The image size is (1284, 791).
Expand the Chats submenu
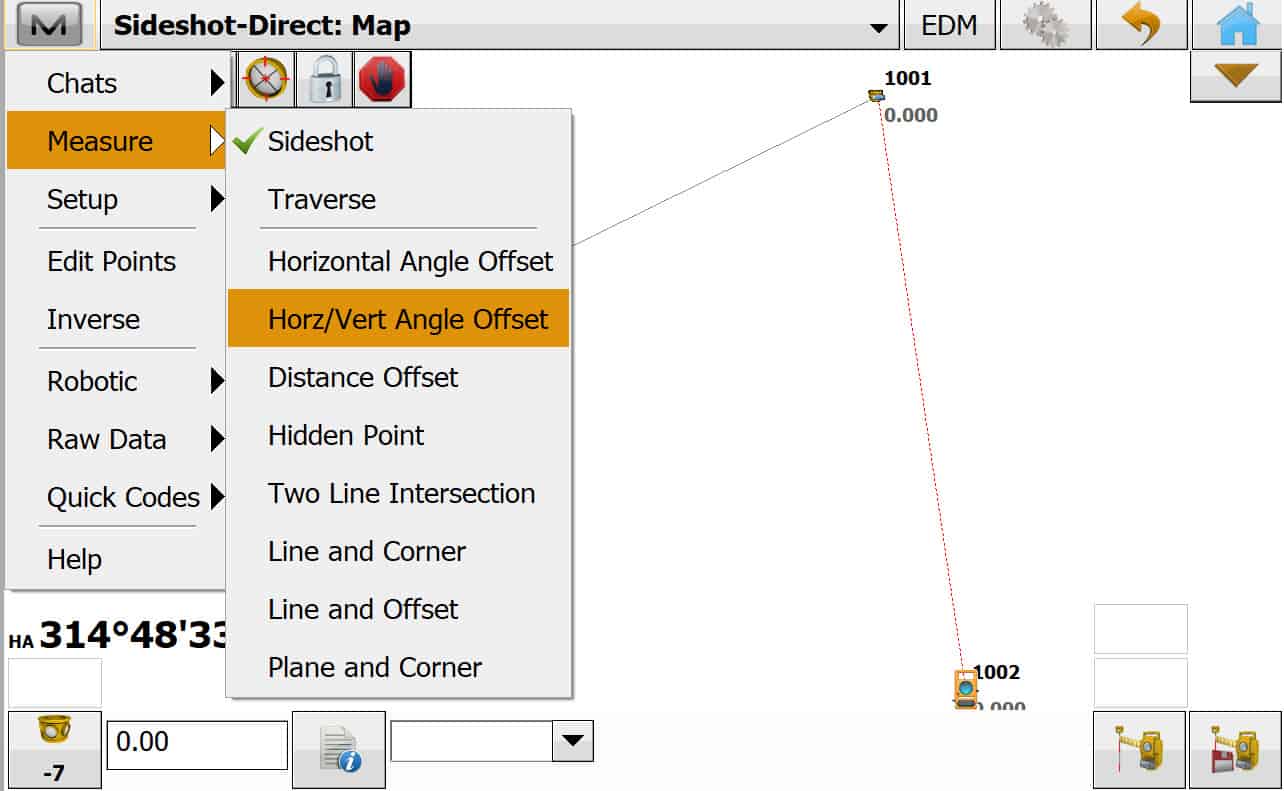coord(116,83)
